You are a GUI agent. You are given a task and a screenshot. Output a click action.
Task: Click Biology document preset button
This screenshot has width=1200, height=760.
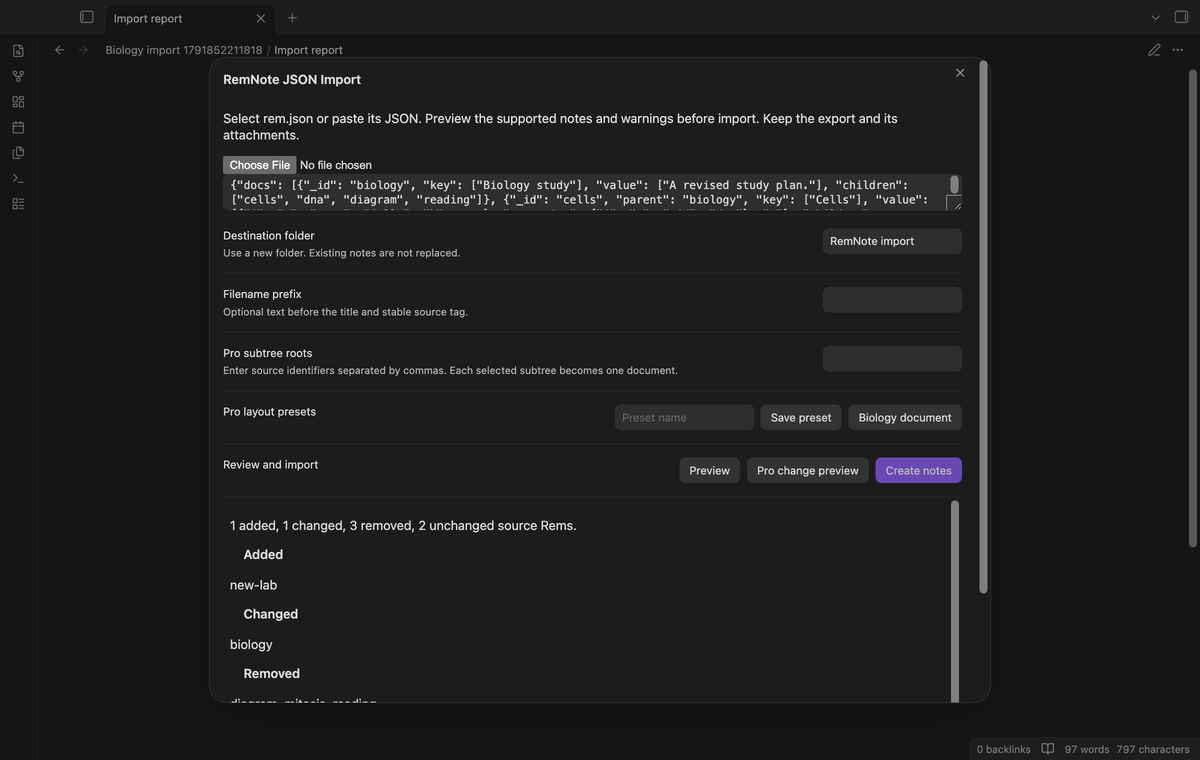(x=905, y=417)
